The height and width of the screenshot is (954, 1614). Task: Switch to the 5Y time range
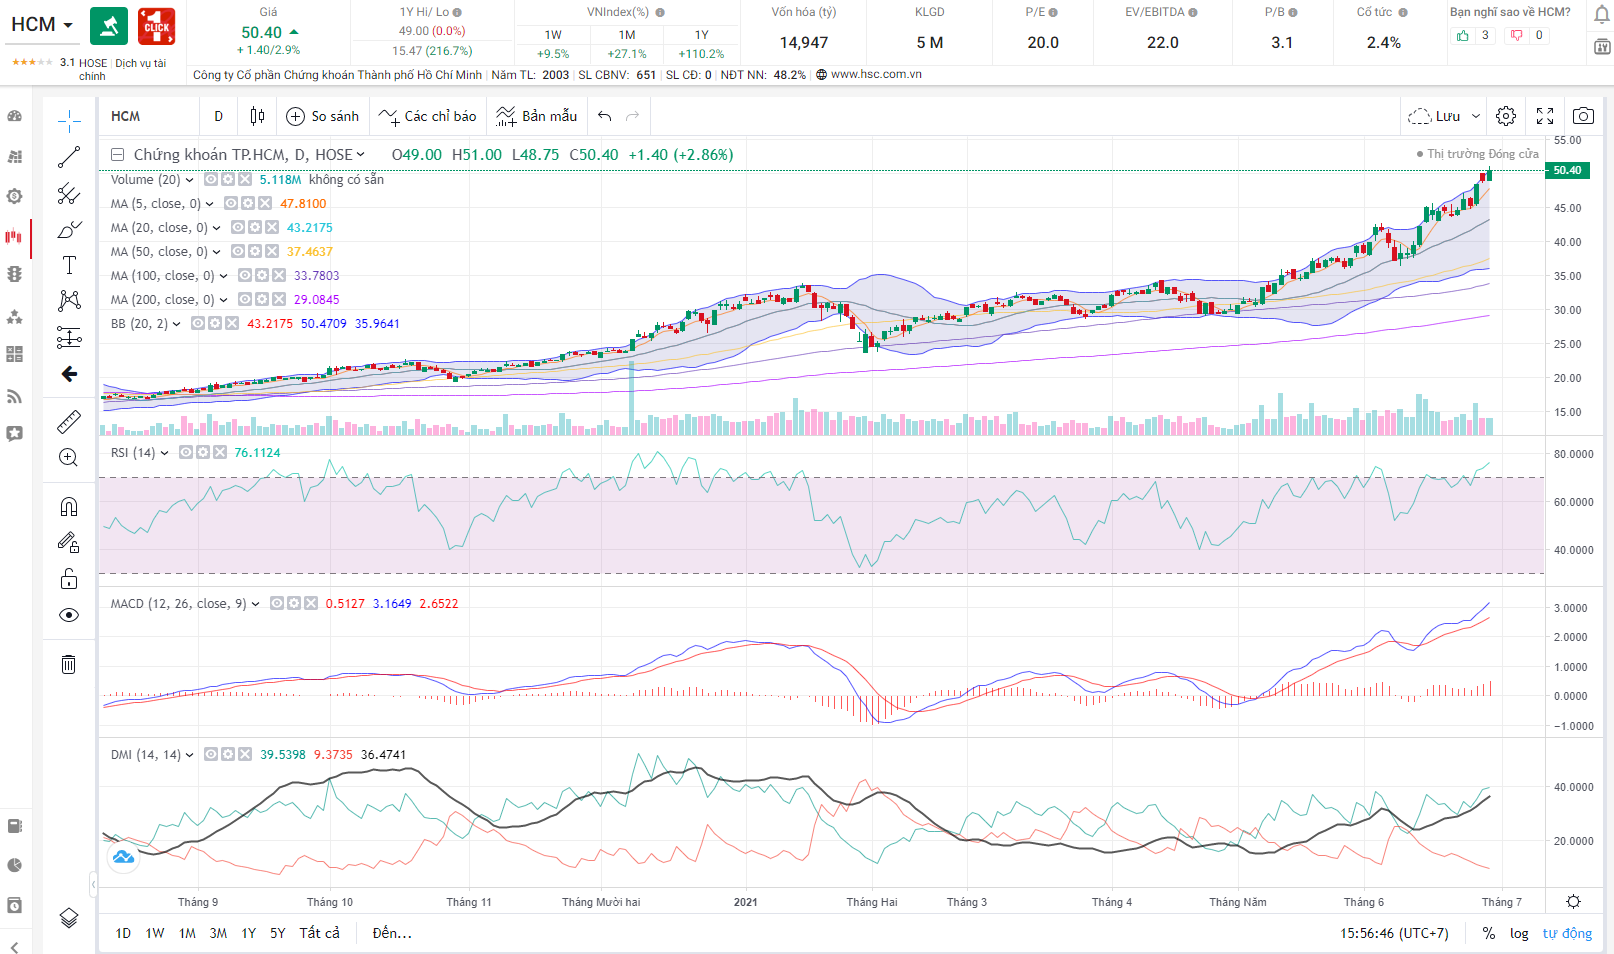[x=278, y=933]
